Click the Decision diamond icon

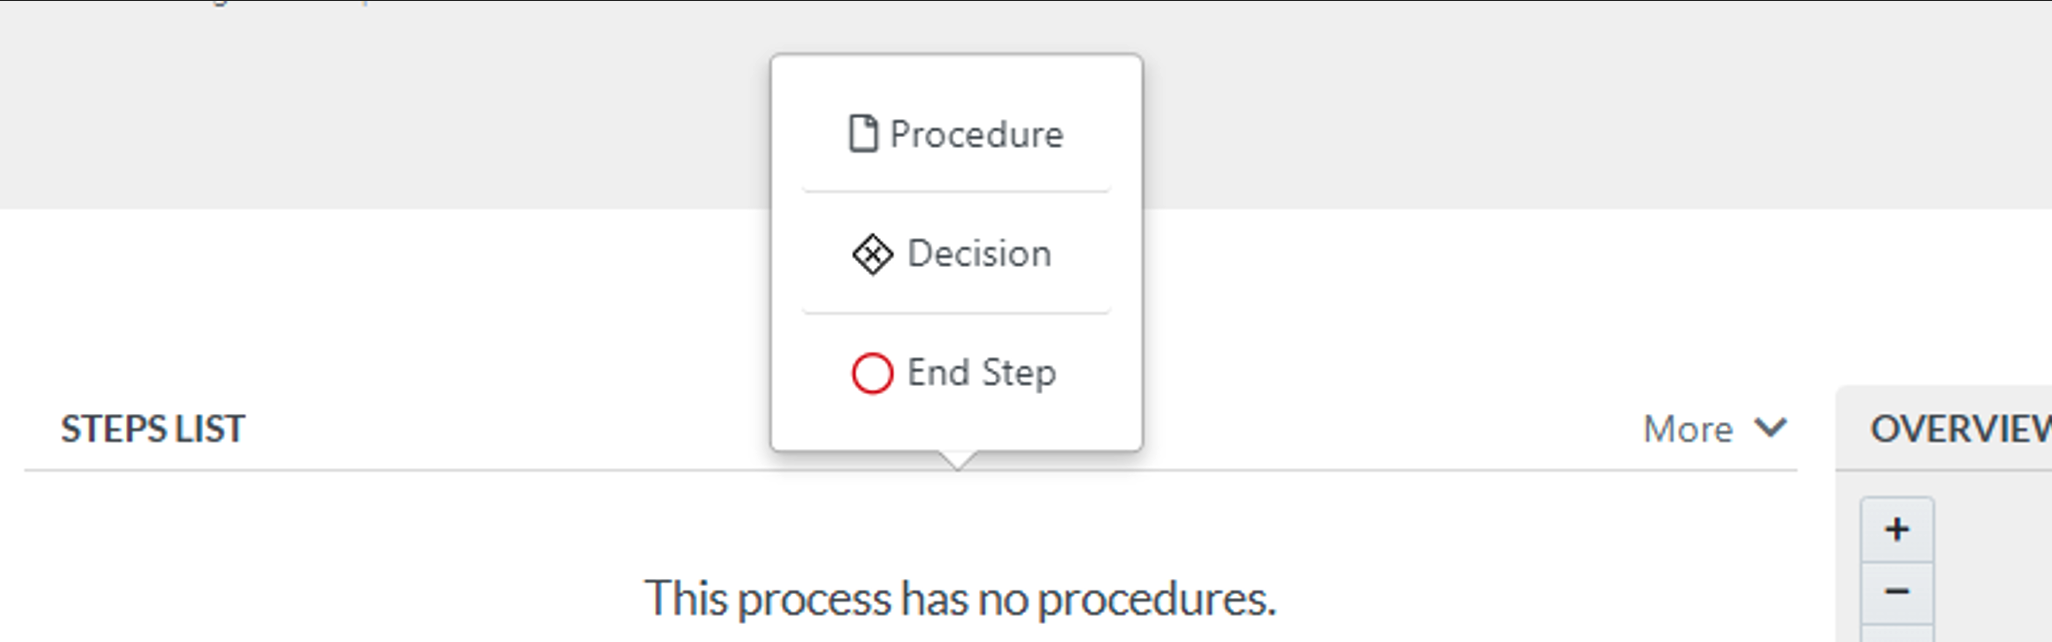pyautogui.click(x=872, y=254)
